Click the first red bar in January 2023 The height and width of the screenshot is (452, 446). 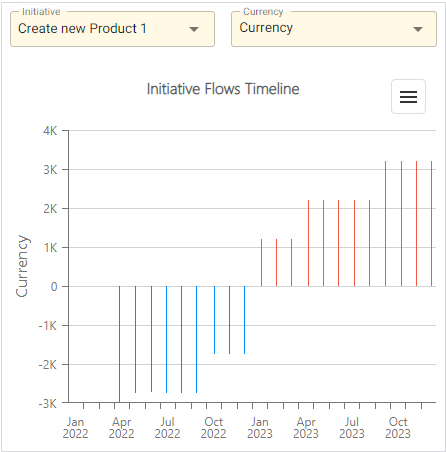tap(262, 263)
